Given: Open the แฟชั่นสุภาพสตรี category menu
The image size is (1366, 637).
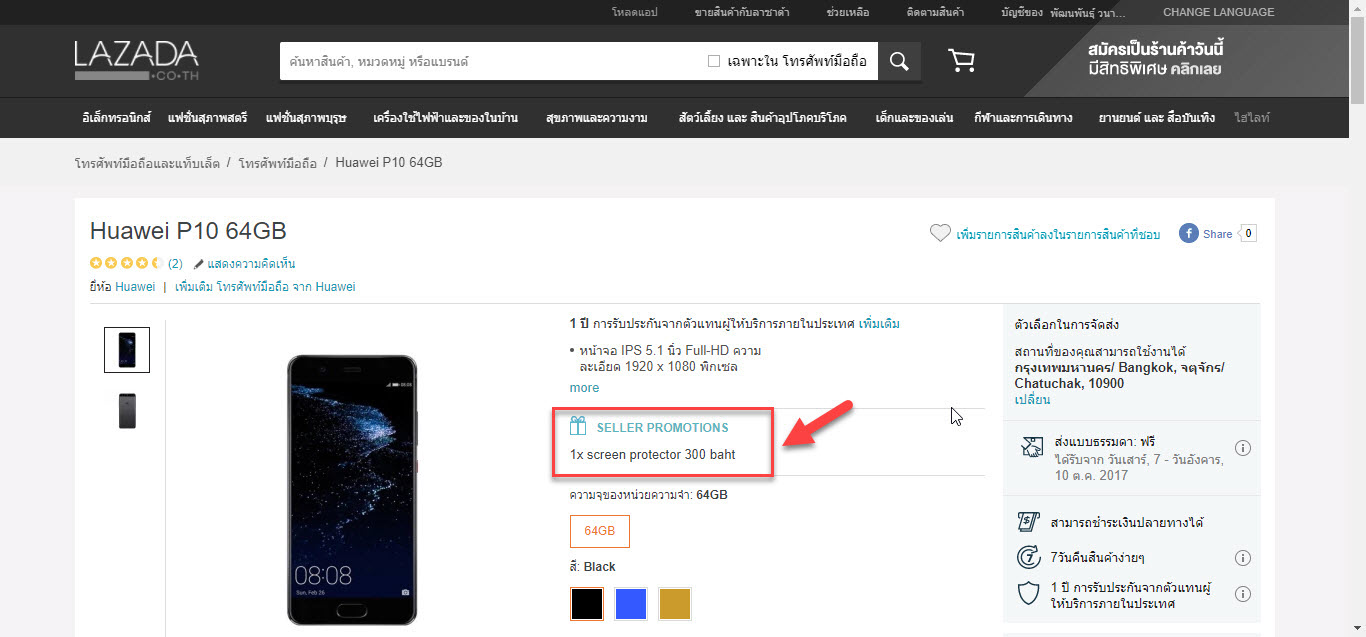Looking at the screenshot, I should (x=207, y=118).
